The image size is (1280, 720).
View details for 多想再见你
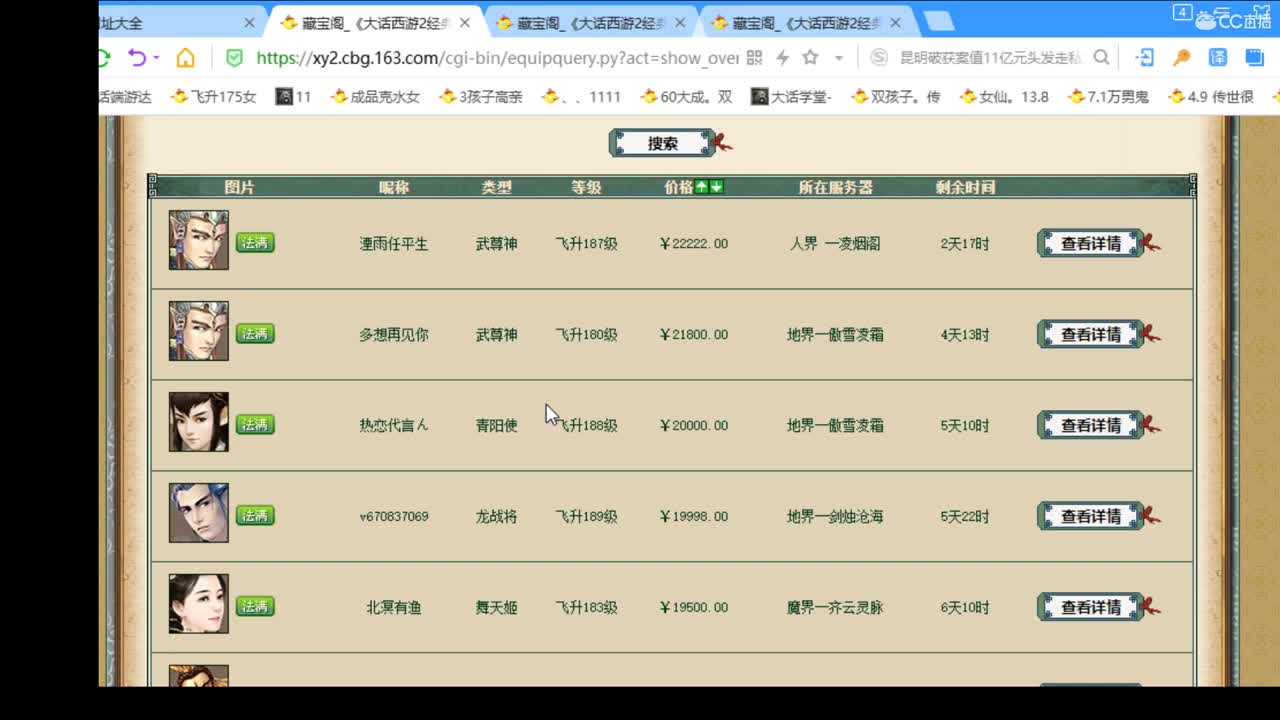(1090, 334)
